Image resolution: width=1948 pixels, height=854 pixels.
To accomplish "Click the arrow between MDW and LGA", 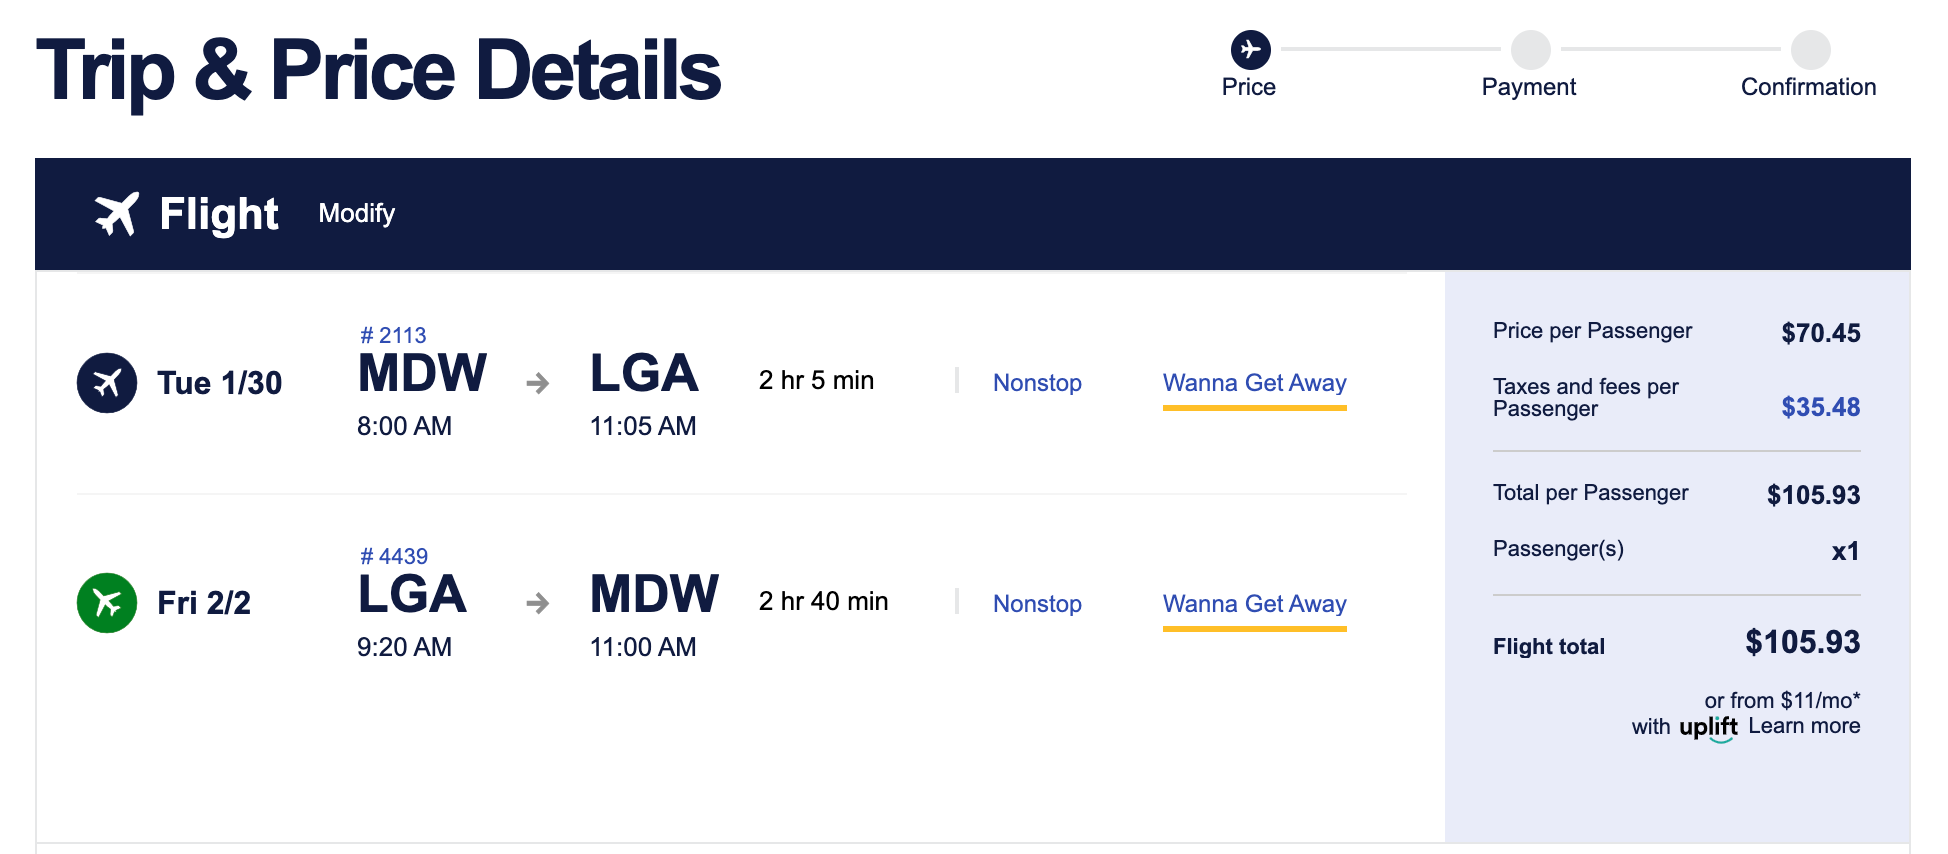I will (x=538, y=382).
